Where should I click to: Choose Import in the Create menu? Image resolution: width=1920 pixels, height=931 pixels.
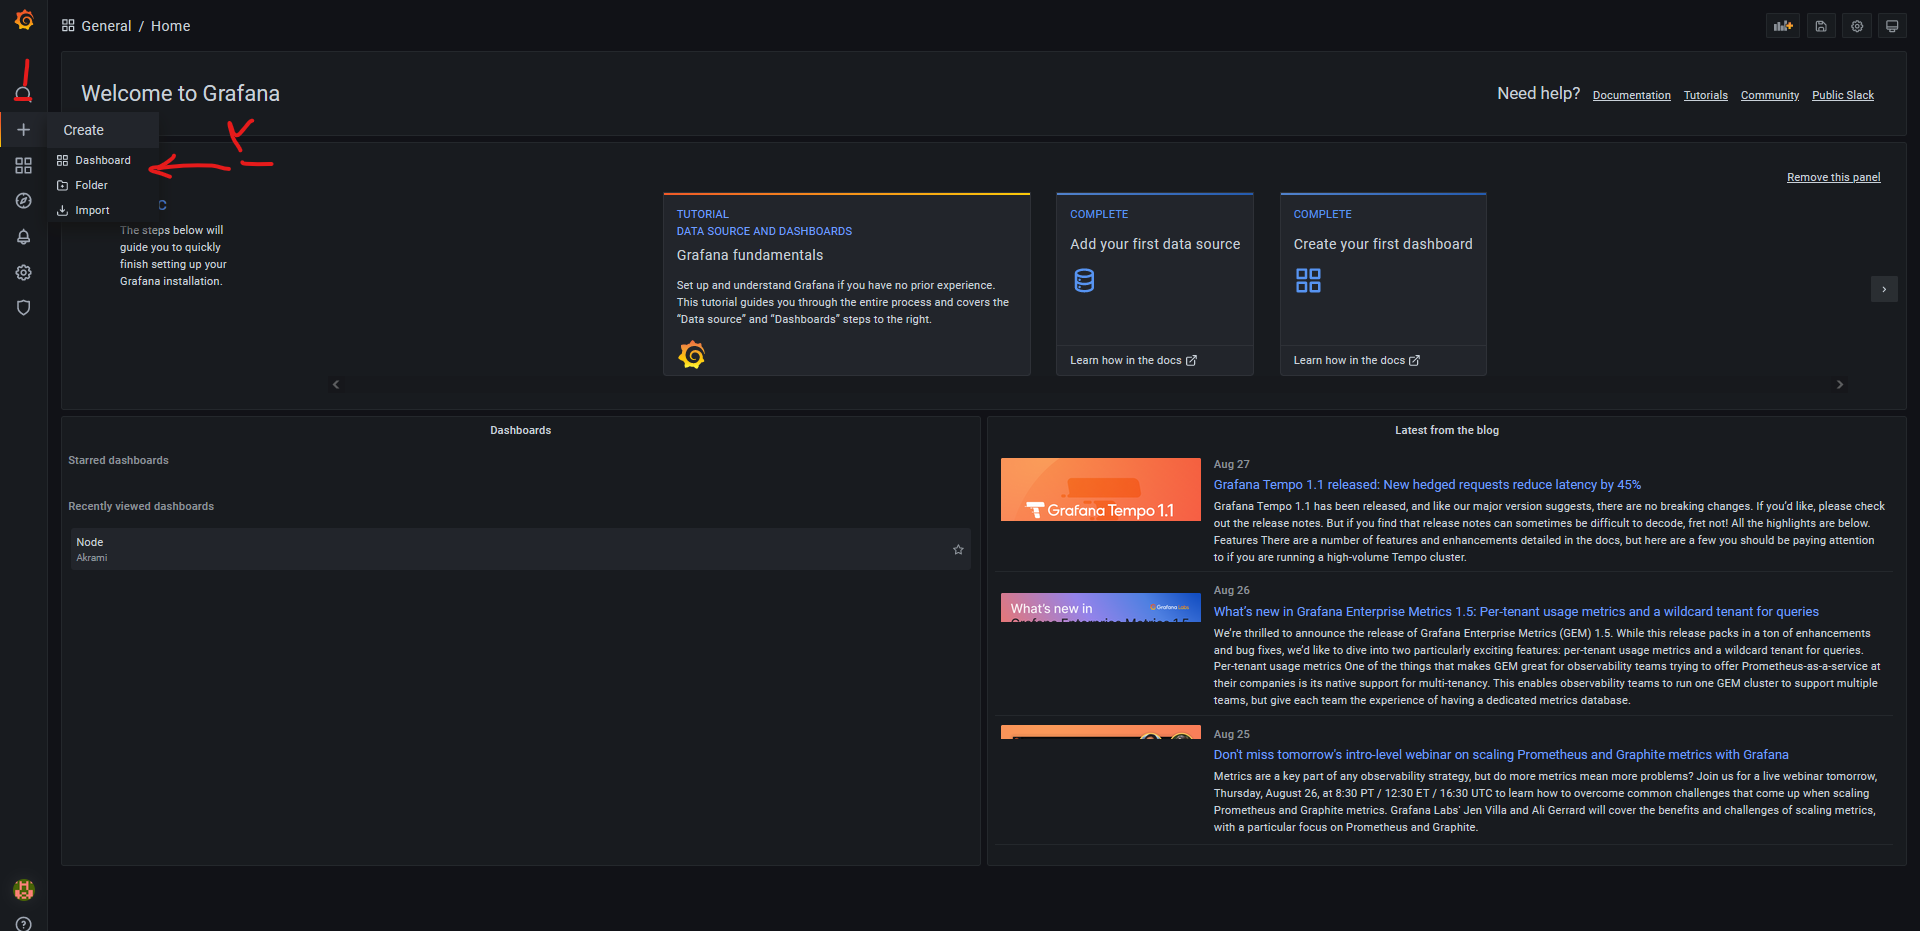coord(92,210)
